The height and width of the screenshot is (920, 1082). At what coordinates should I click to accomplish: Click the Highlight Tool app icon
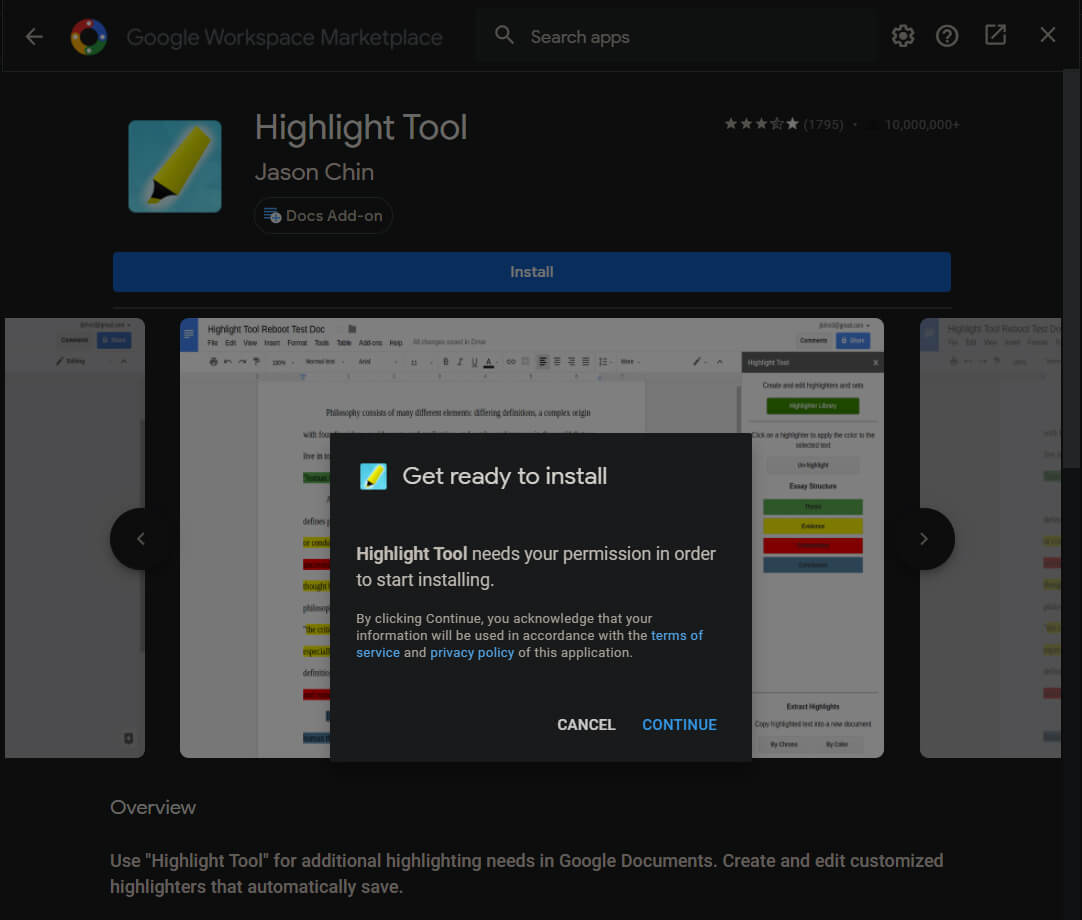coord(175,166)
